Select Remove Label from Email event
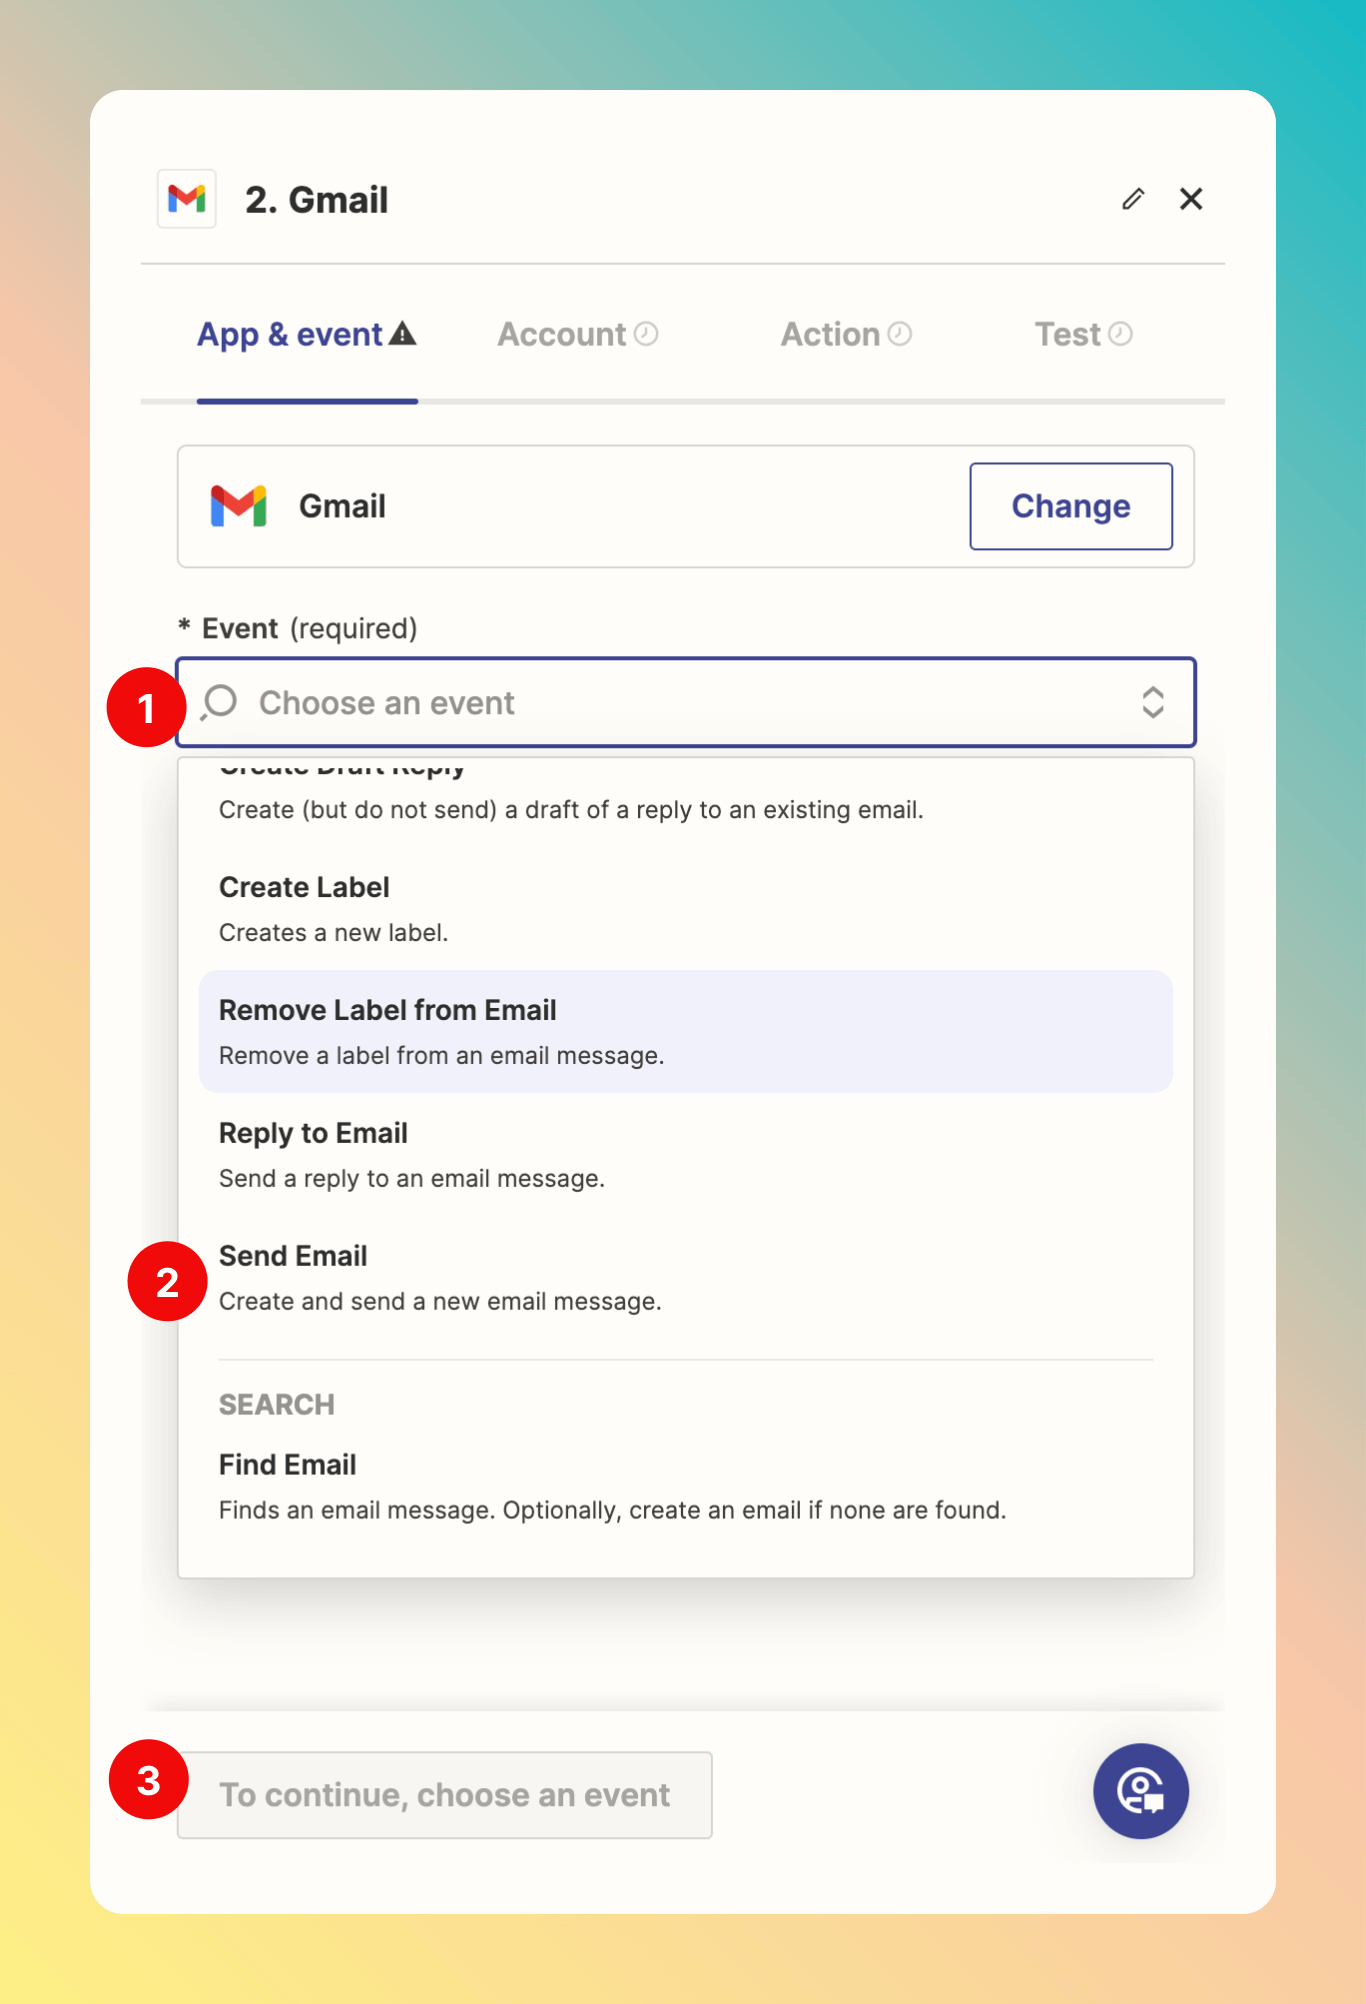 point(686,1032)
